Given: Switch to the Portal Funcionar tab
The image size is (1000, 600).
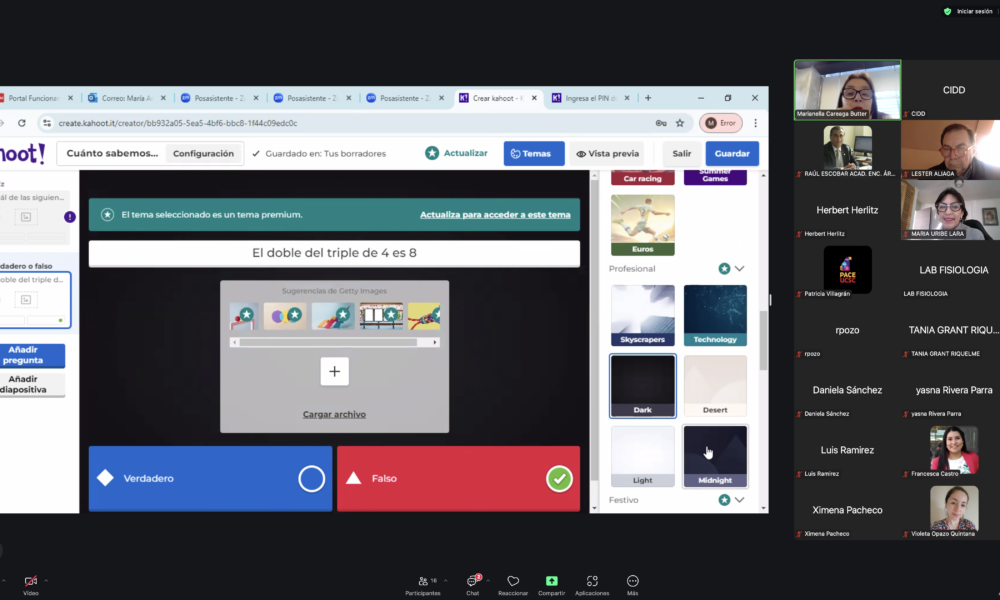Looking at the screenshot, I should coord(33,98).
